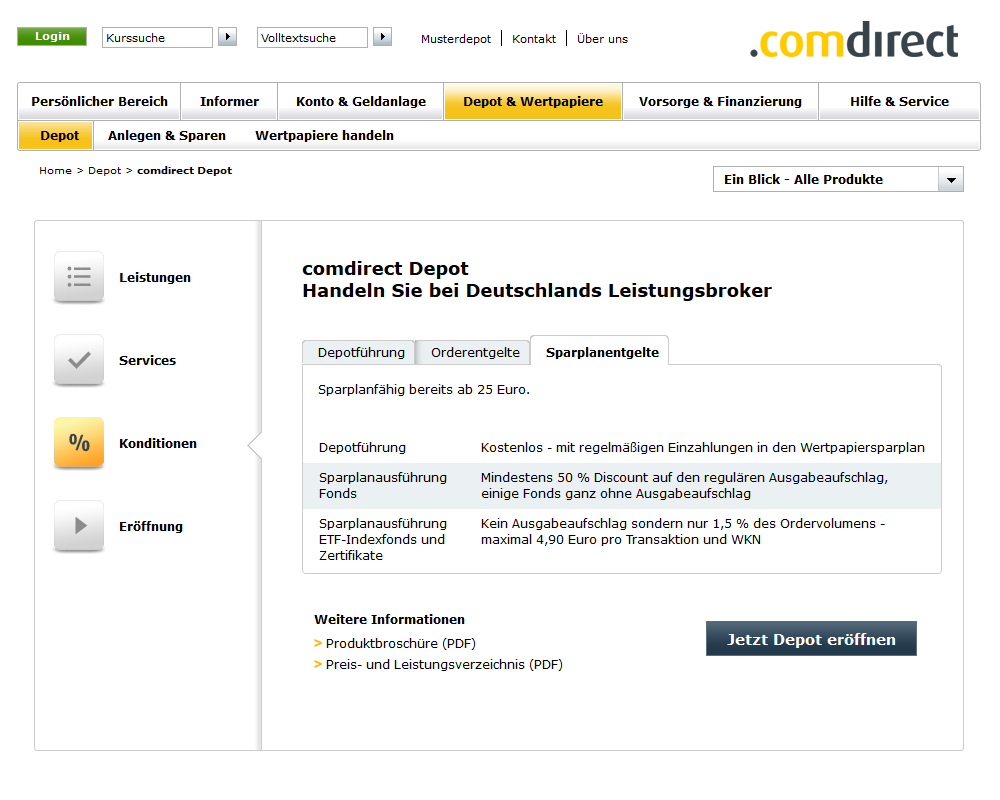The height and width of the screenshot is (800, 1000).
Task: Switch to the Orderentgelte tab
Action: click(475, 352)
